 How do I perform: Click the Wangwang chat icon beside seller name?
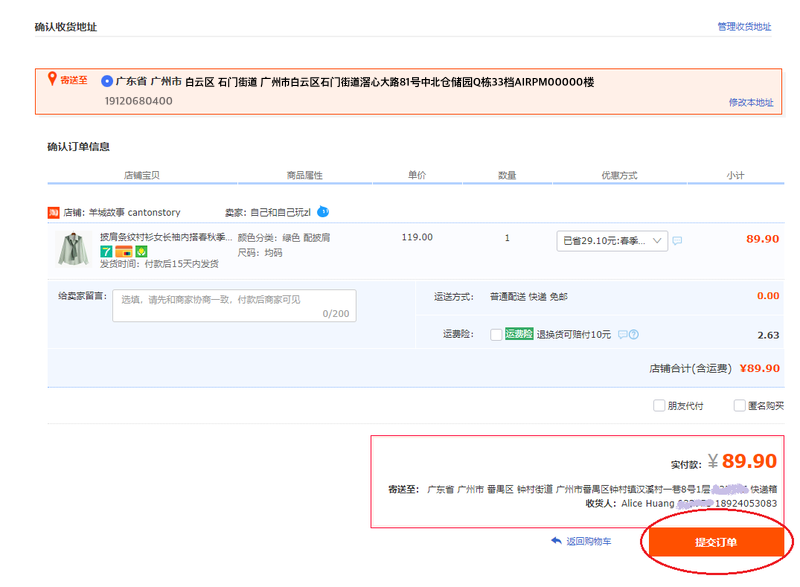click(323, 212)
